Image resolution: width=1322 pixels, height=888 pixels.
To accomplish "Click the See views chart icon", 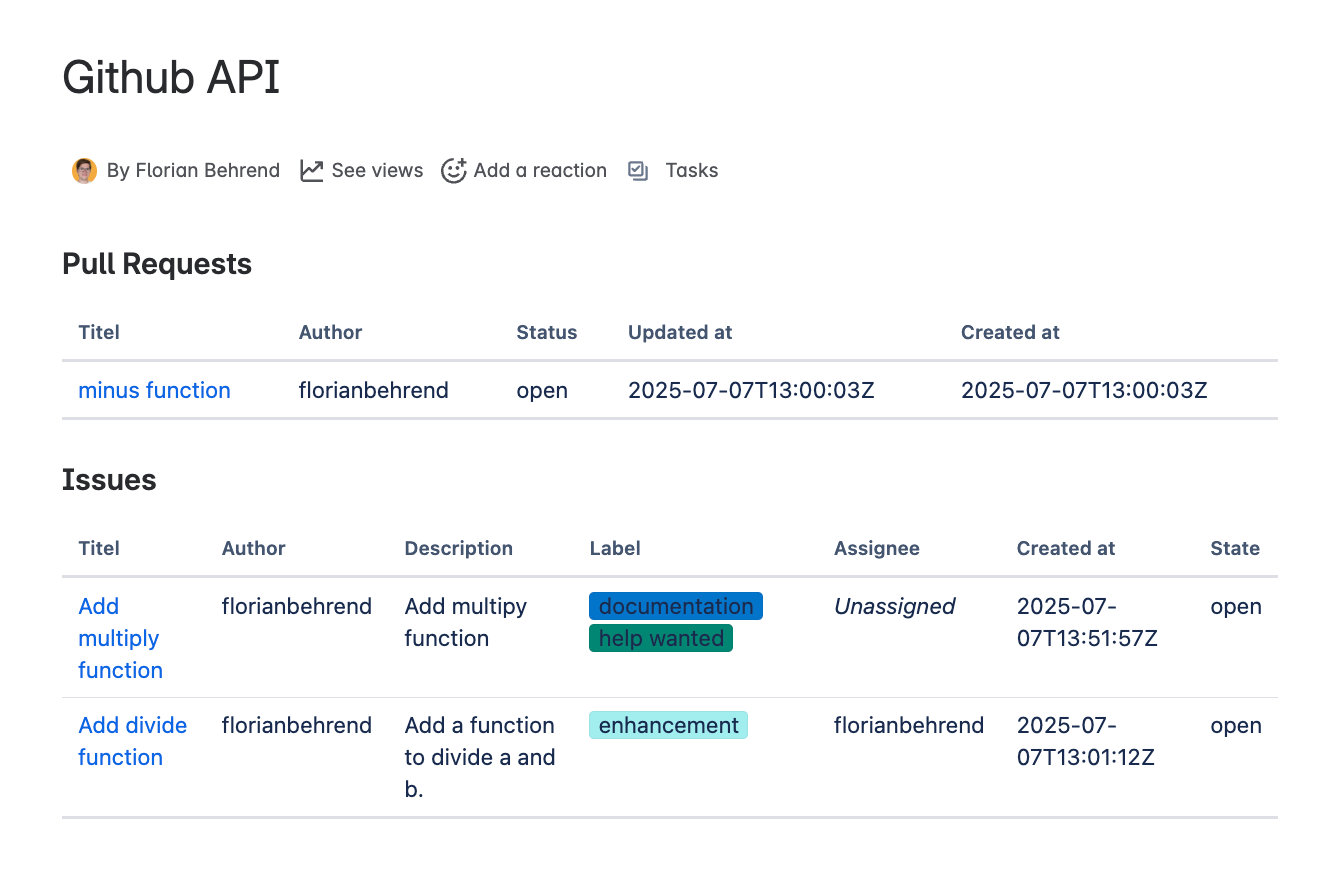I will point(311,170).
